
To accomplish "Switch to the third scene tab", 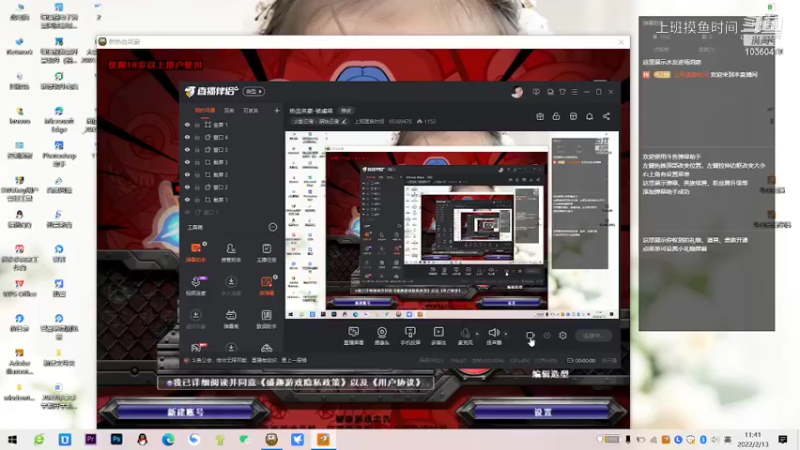I will (251, 110).
